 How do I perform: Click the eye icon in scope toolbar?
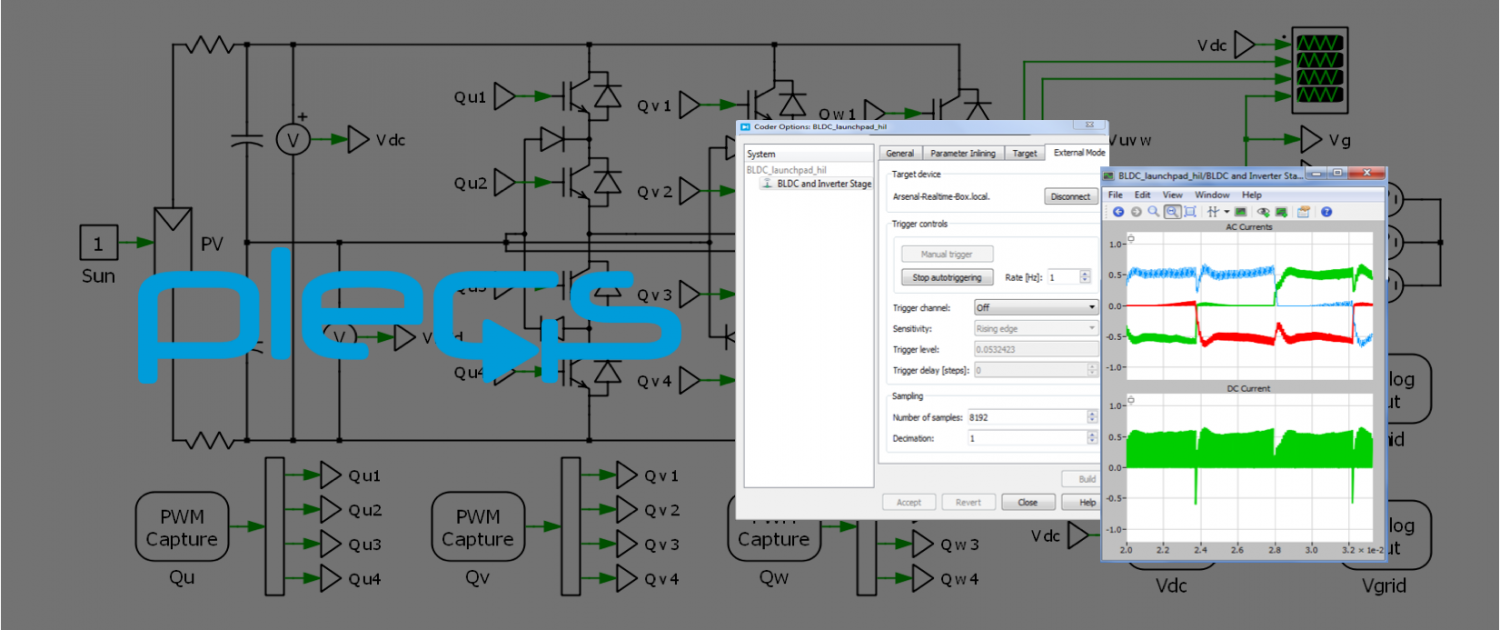(1264, 212)
